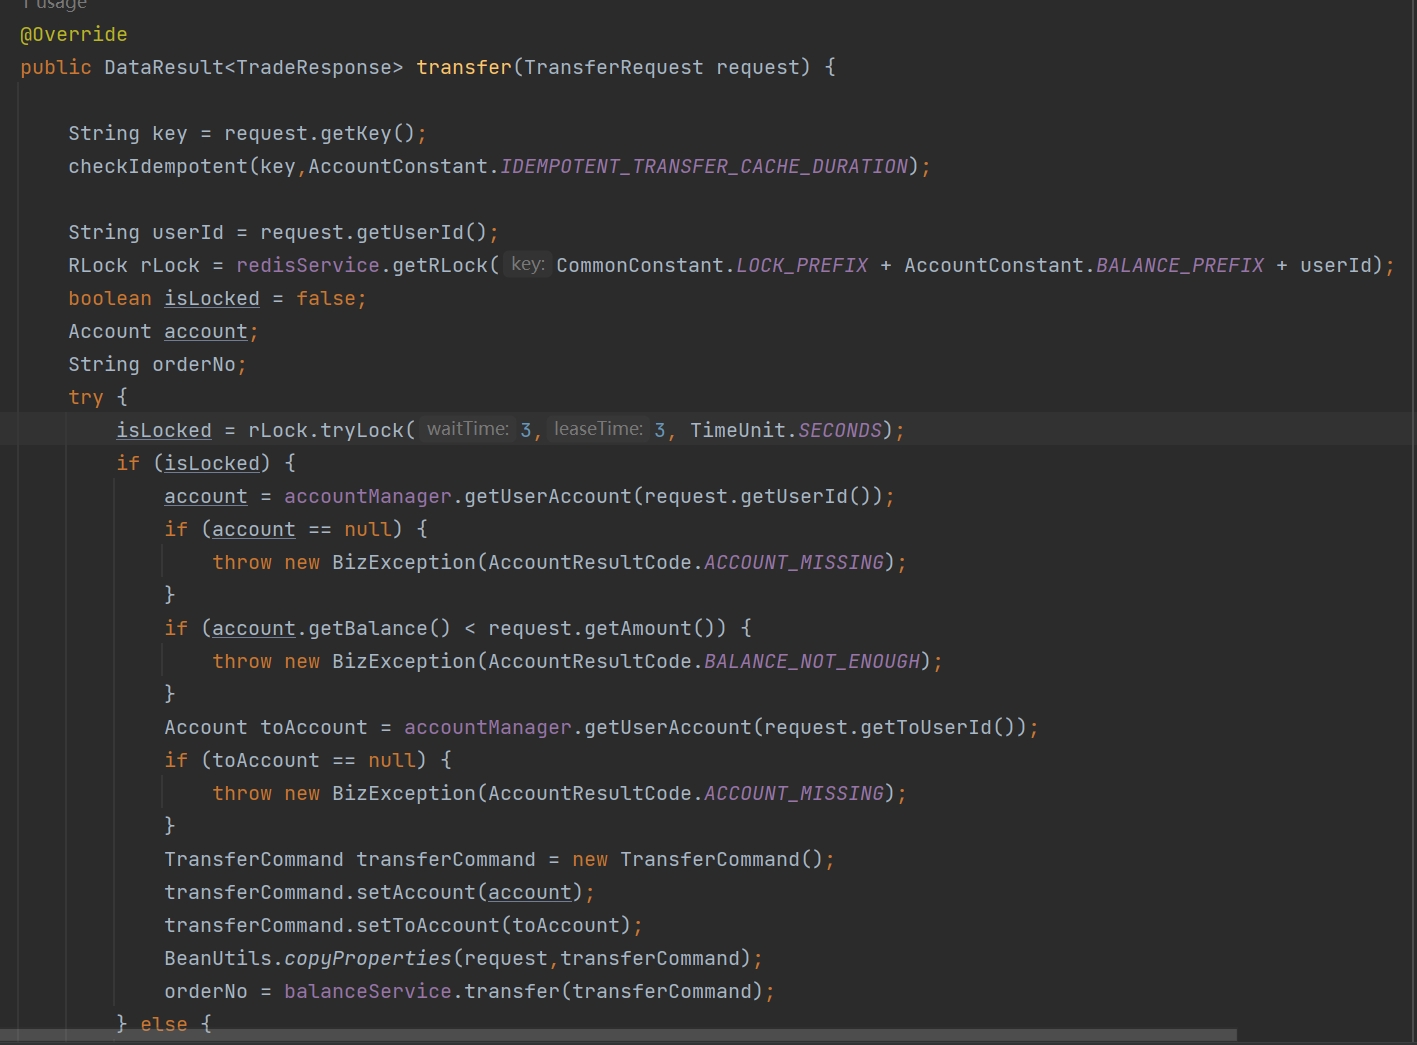This screenshot has width=1417, height=1045.
Task: Click account in the 'account == null' check
Action: coord(254,530)
